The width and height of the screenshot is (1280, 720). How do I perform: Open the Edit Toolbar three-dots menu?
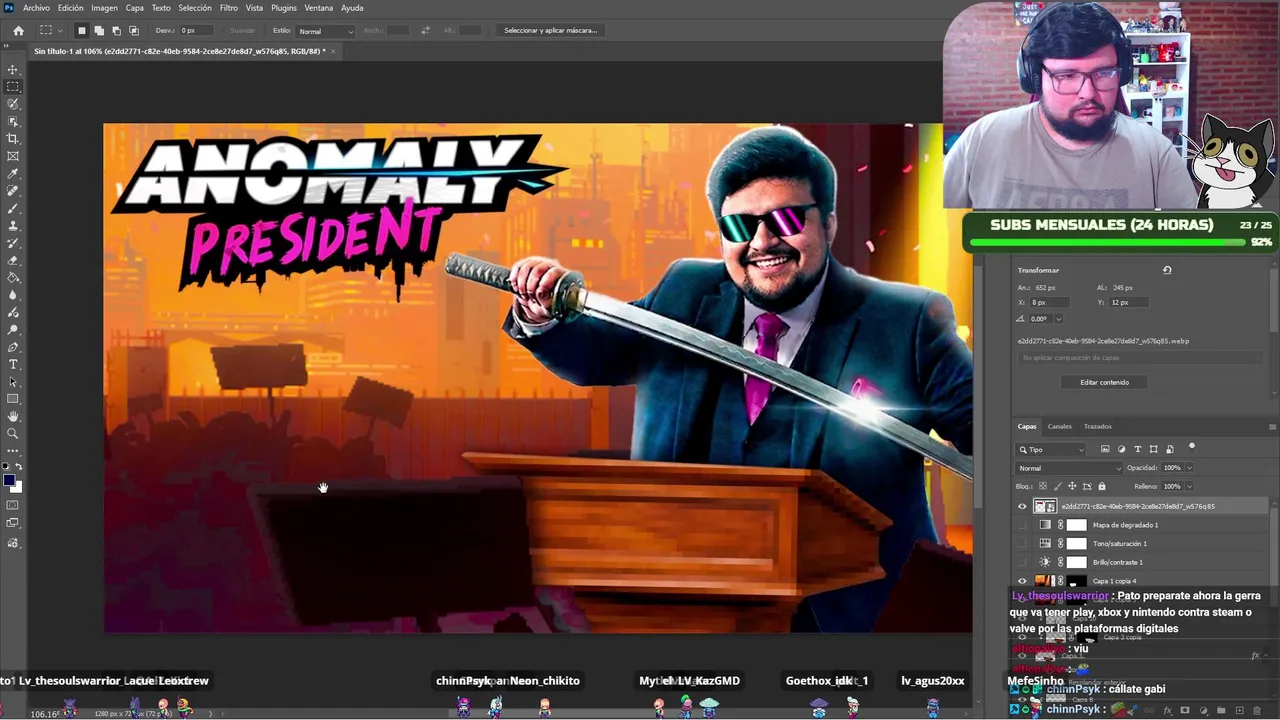point(13,451)
